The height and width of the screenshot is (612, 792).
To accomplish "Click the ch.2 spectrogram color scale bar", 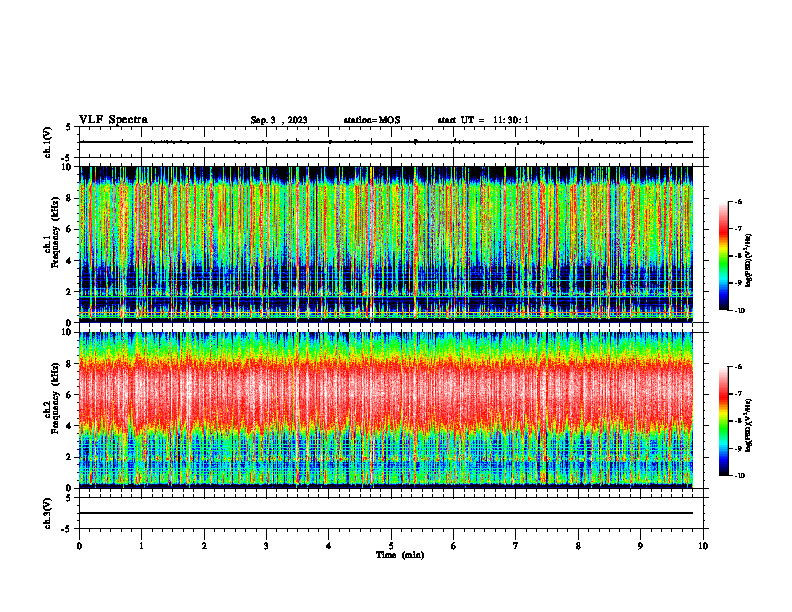I will point(724,421).
